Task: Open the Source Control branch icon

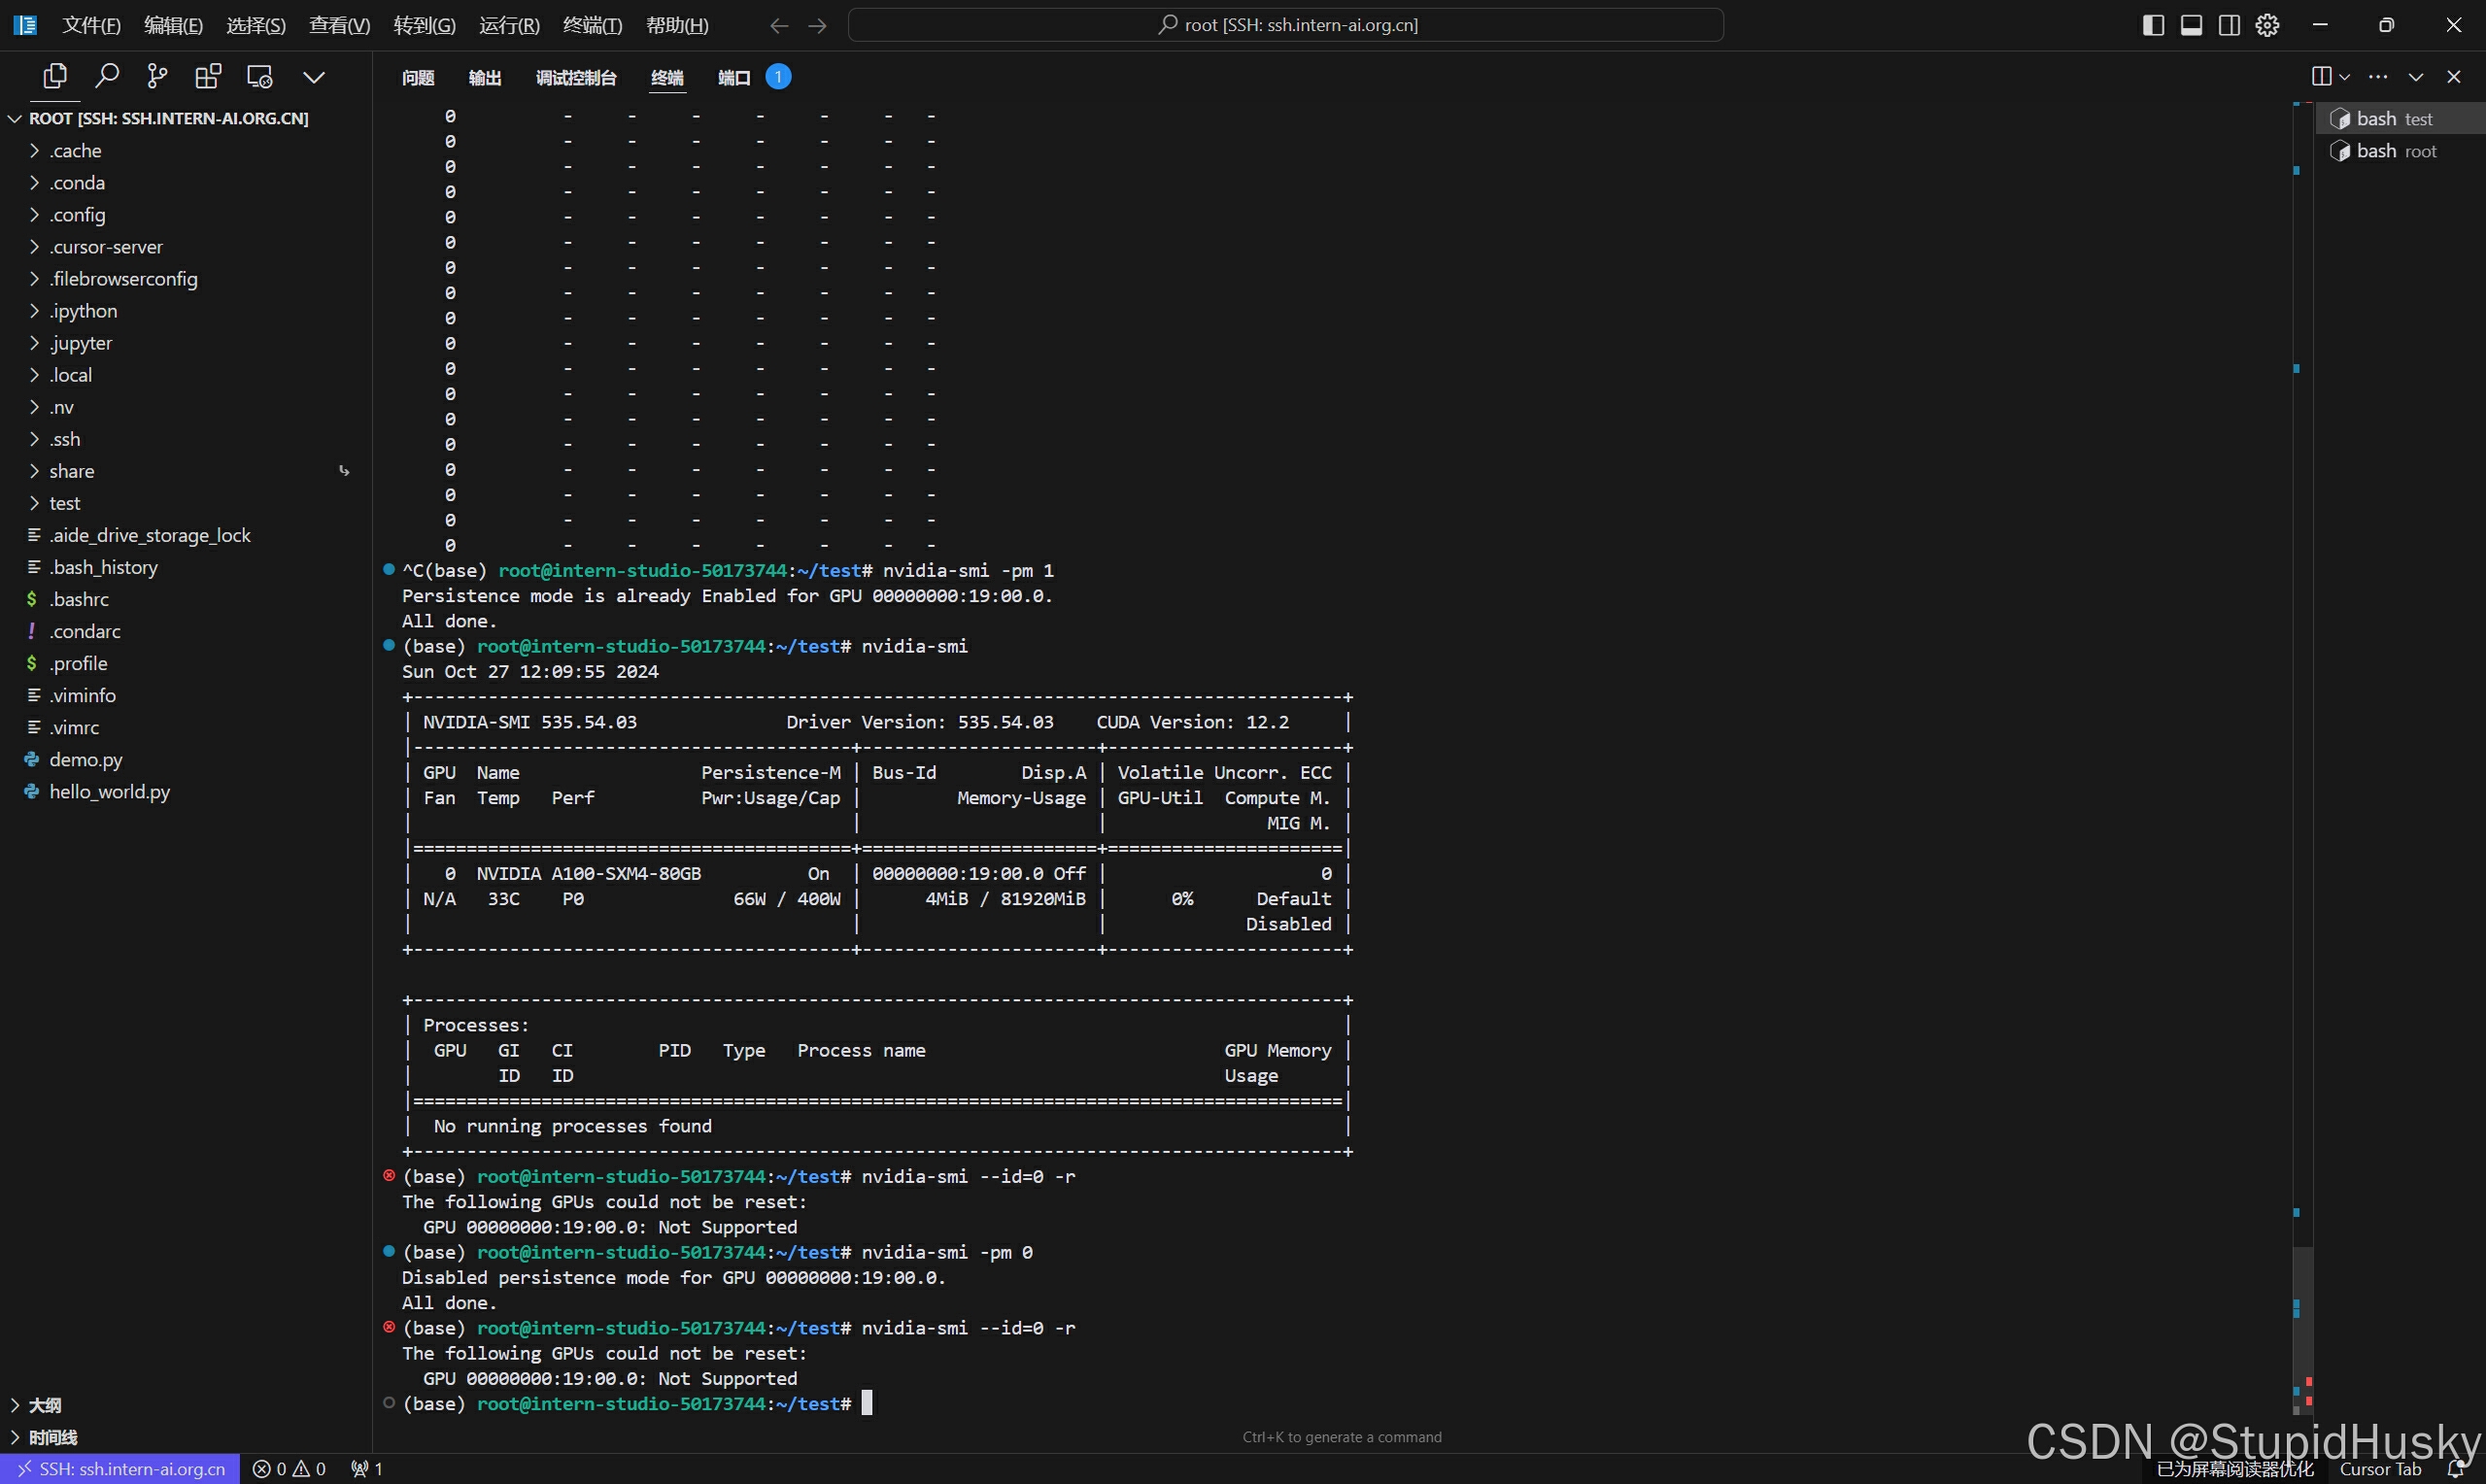Action: (157, 77)
